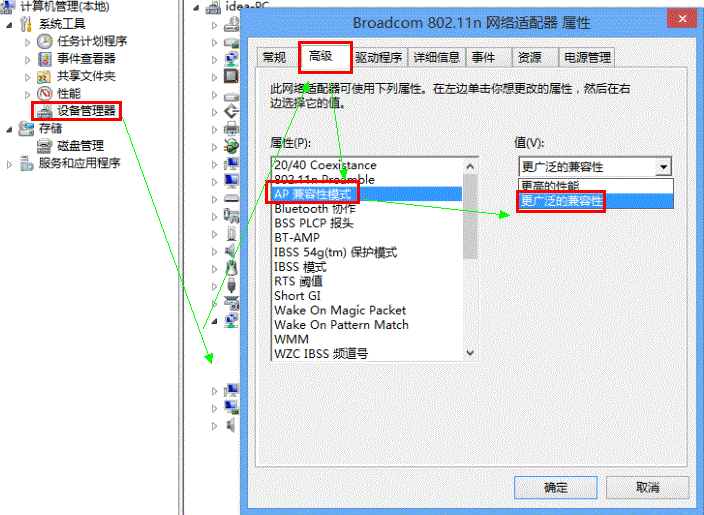Viewport: 704px width, 515px height.
Task: Select the Storage (存储) icon
Action: (26, 128)
